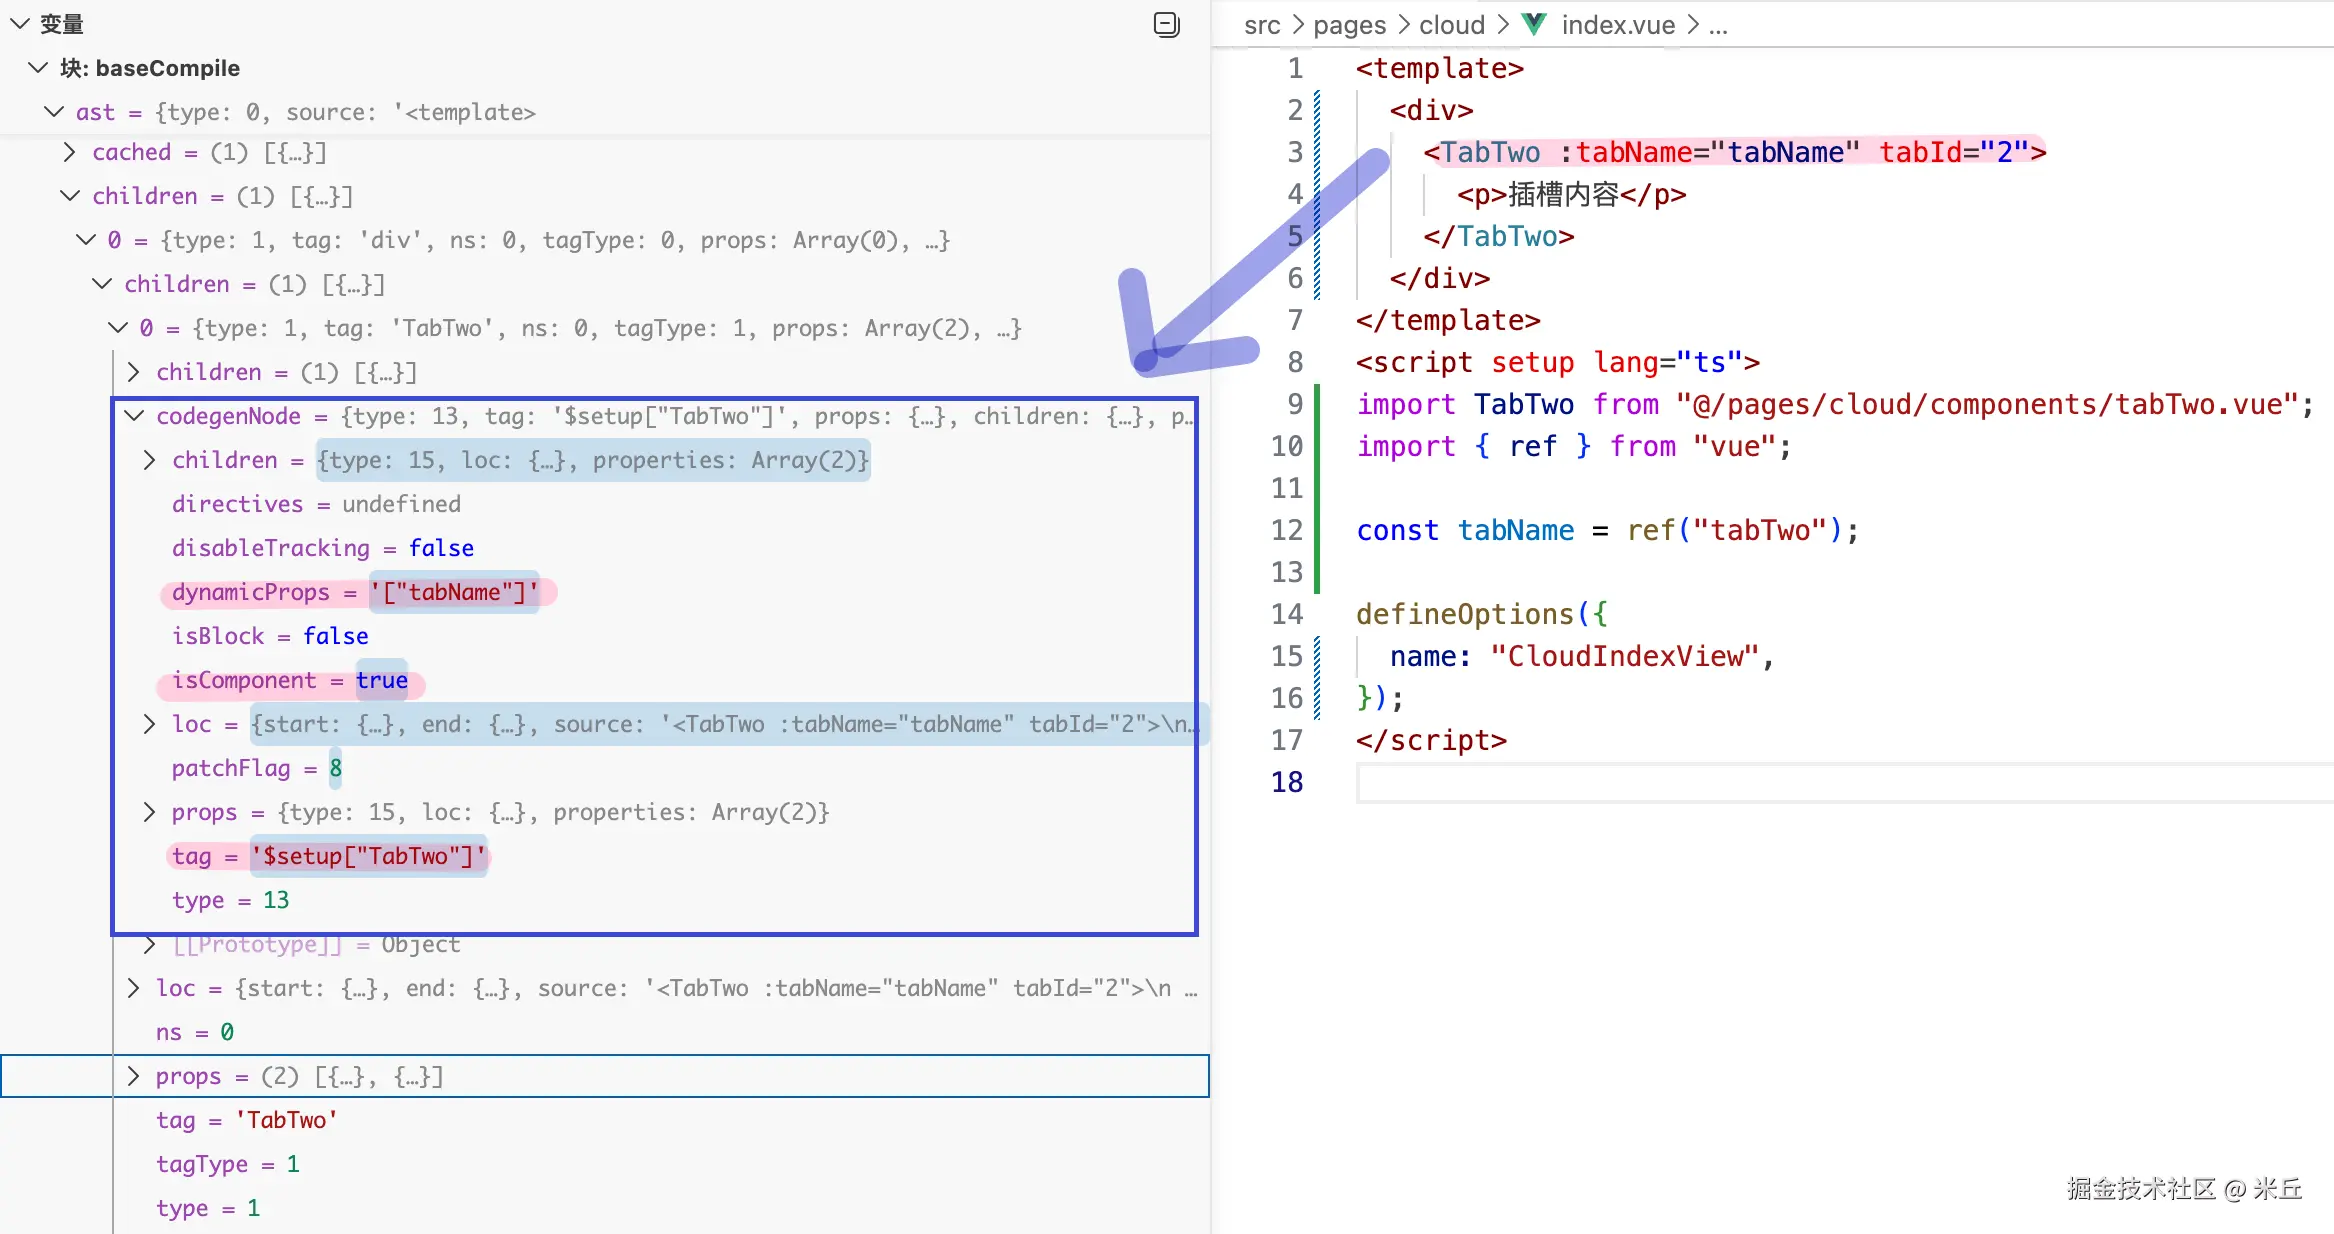Collapse the ast variable node
The width and height of the screenshot is (2334, 1234).
point(54,112)
